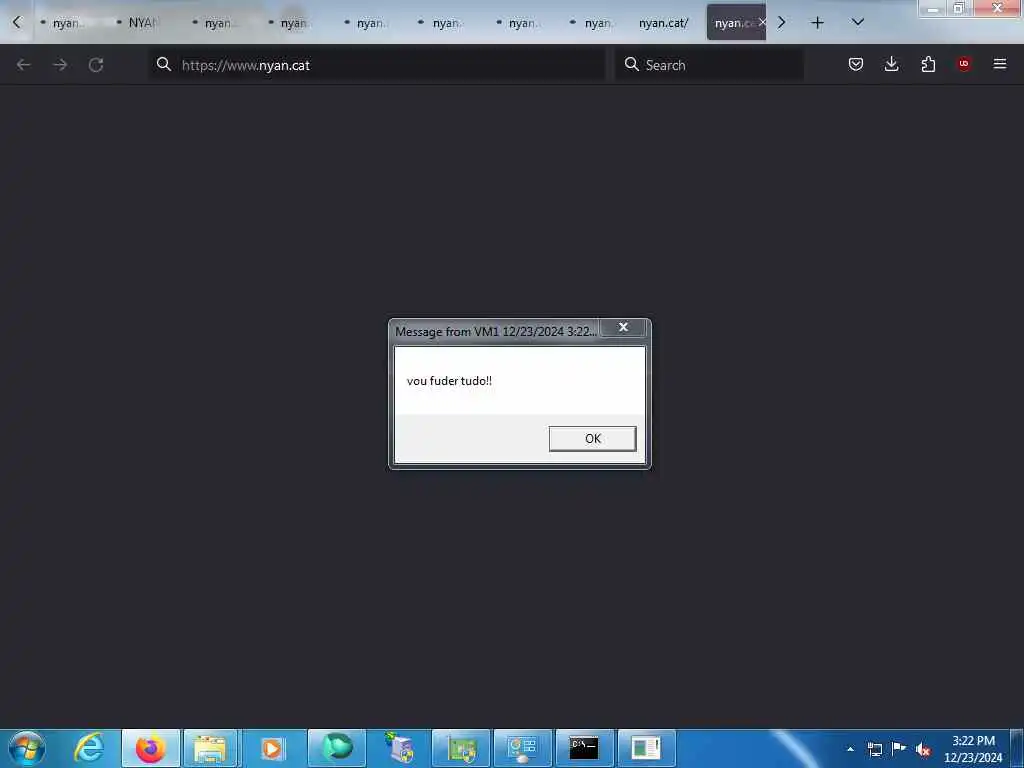The width and height of the screenshot is (1024, 768).
Task: Minimize the Firefox window
Action: (933, 8)
